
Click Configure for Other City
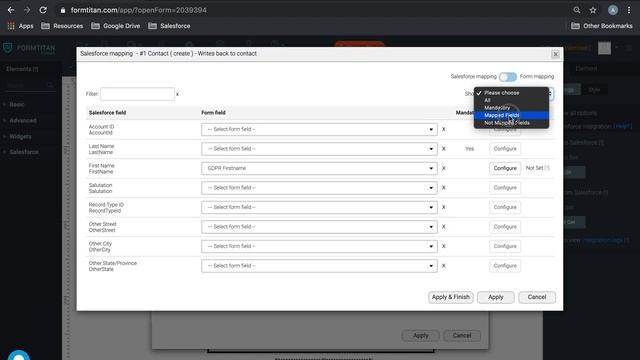click(505, 246)
